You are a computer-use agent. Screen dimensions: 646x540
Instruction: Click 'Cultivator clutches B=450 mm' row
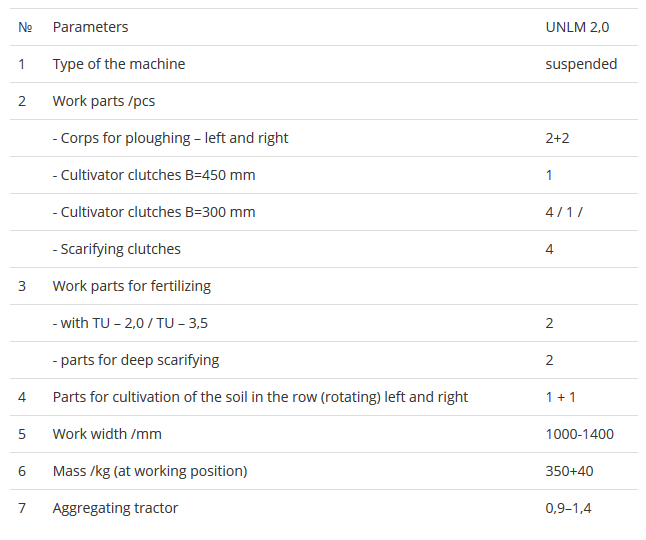[154, 175]
